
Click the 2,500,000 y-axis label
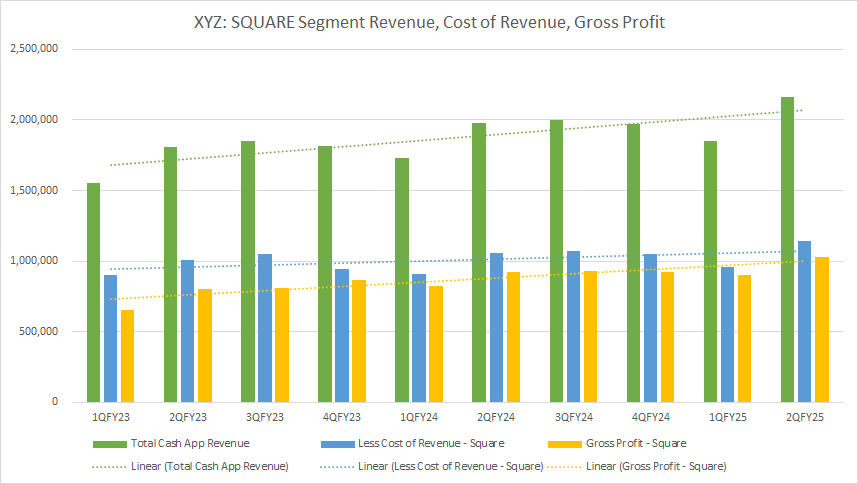34,49
